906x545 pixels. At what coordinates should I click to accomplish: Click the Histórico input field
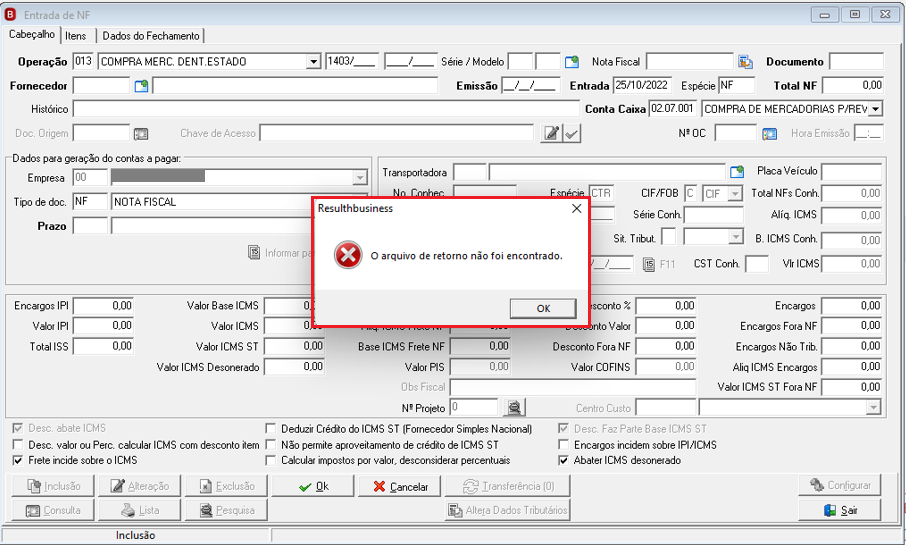point(326,109)
